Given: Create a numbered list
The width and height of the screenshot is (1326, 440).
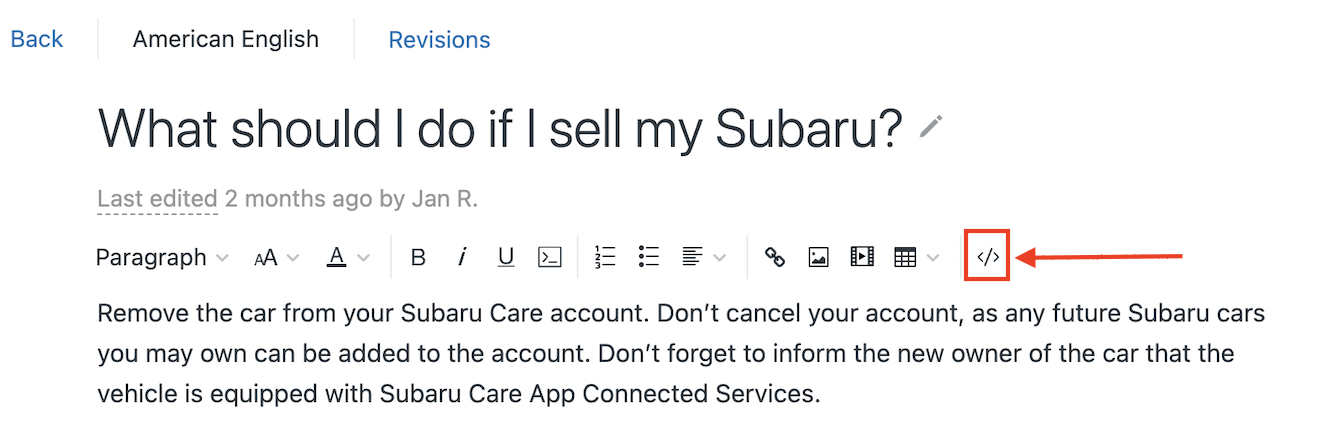Looking at the screenshot, I should (604, 257).
